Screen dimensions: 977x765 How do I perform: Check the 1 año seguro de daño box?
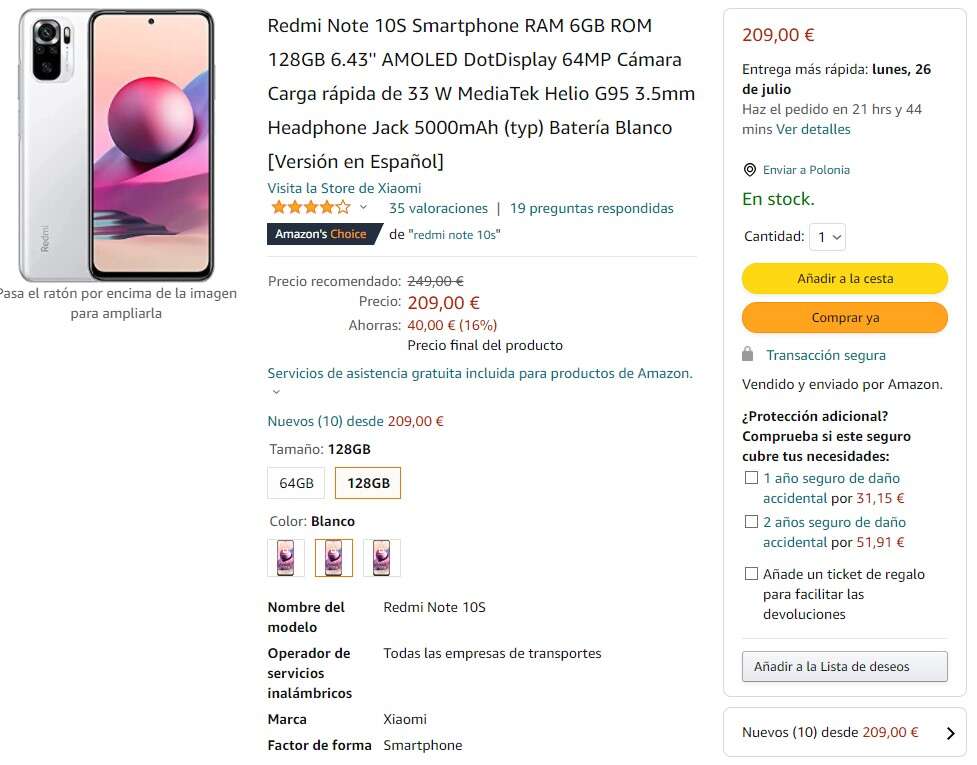(x=751, y=478)
